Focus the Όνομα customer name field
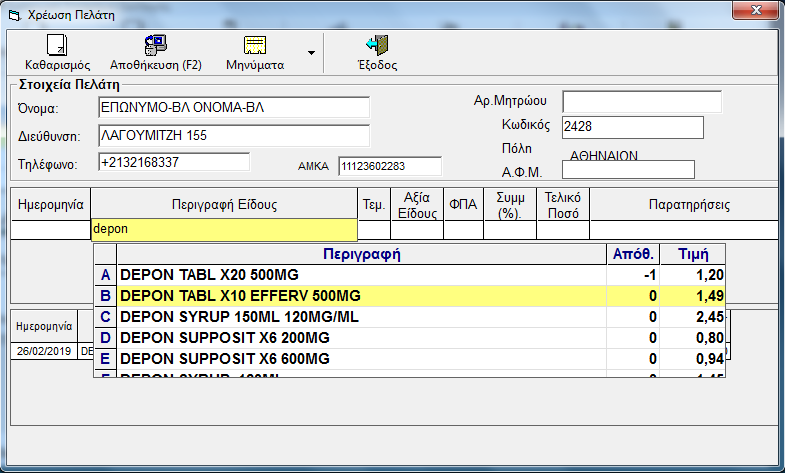The width and height of the screenshot is (785, 473). pos(234,108)
